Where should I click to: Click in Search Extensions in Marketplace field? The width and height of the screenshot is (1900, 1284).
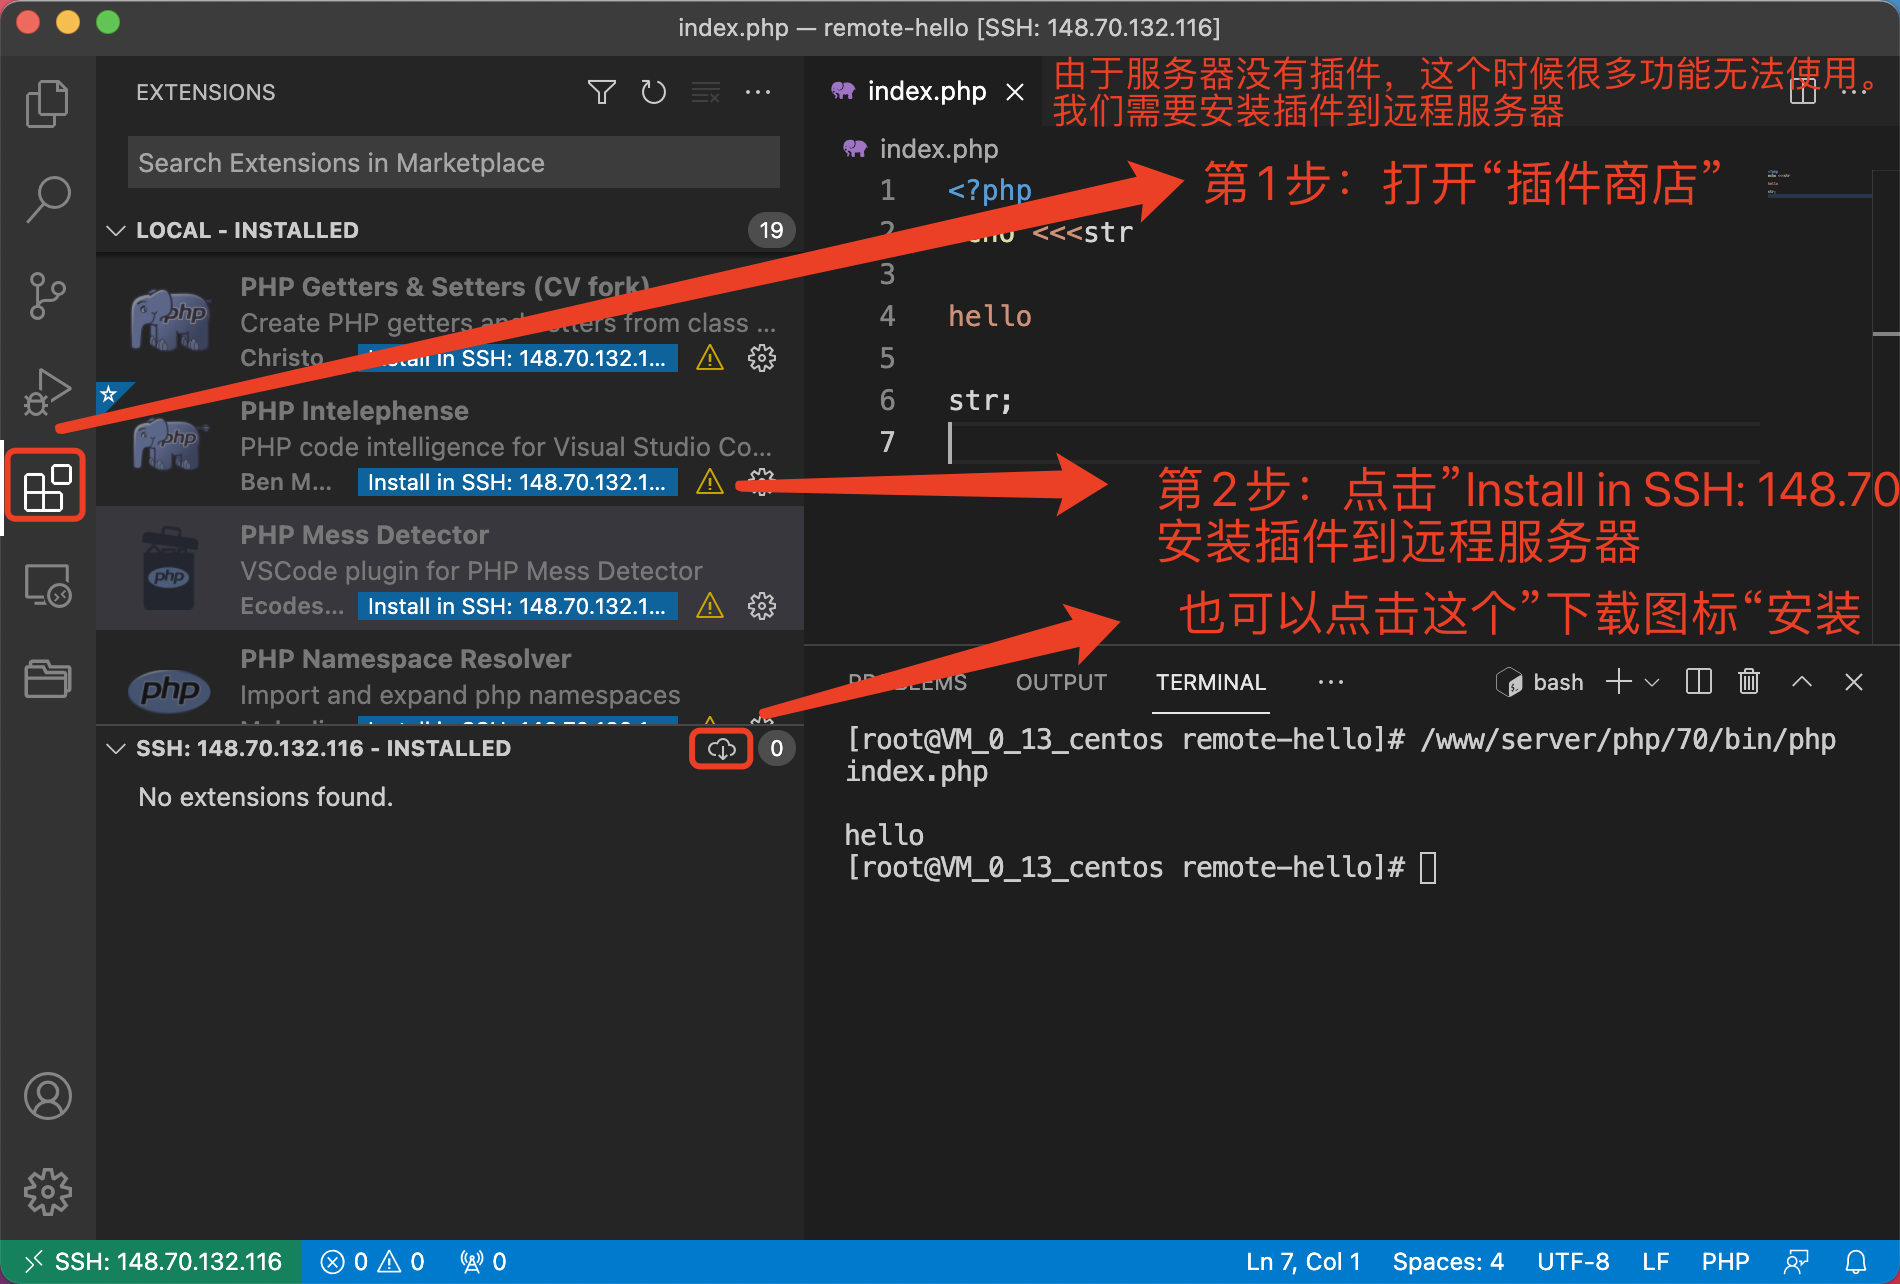(454, 162)
